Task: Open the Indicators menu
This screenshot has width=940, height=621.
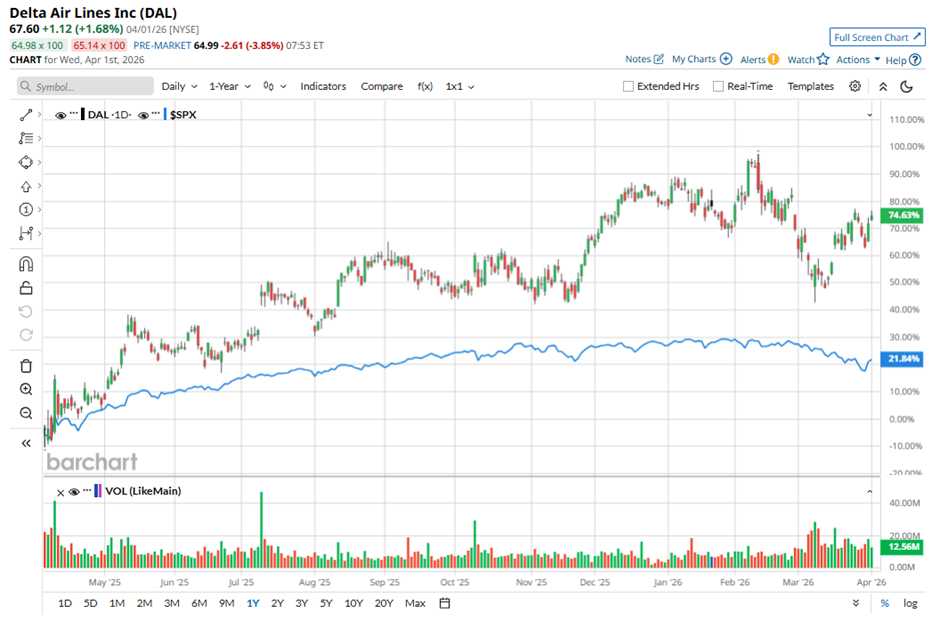Action: click(323, 86)
